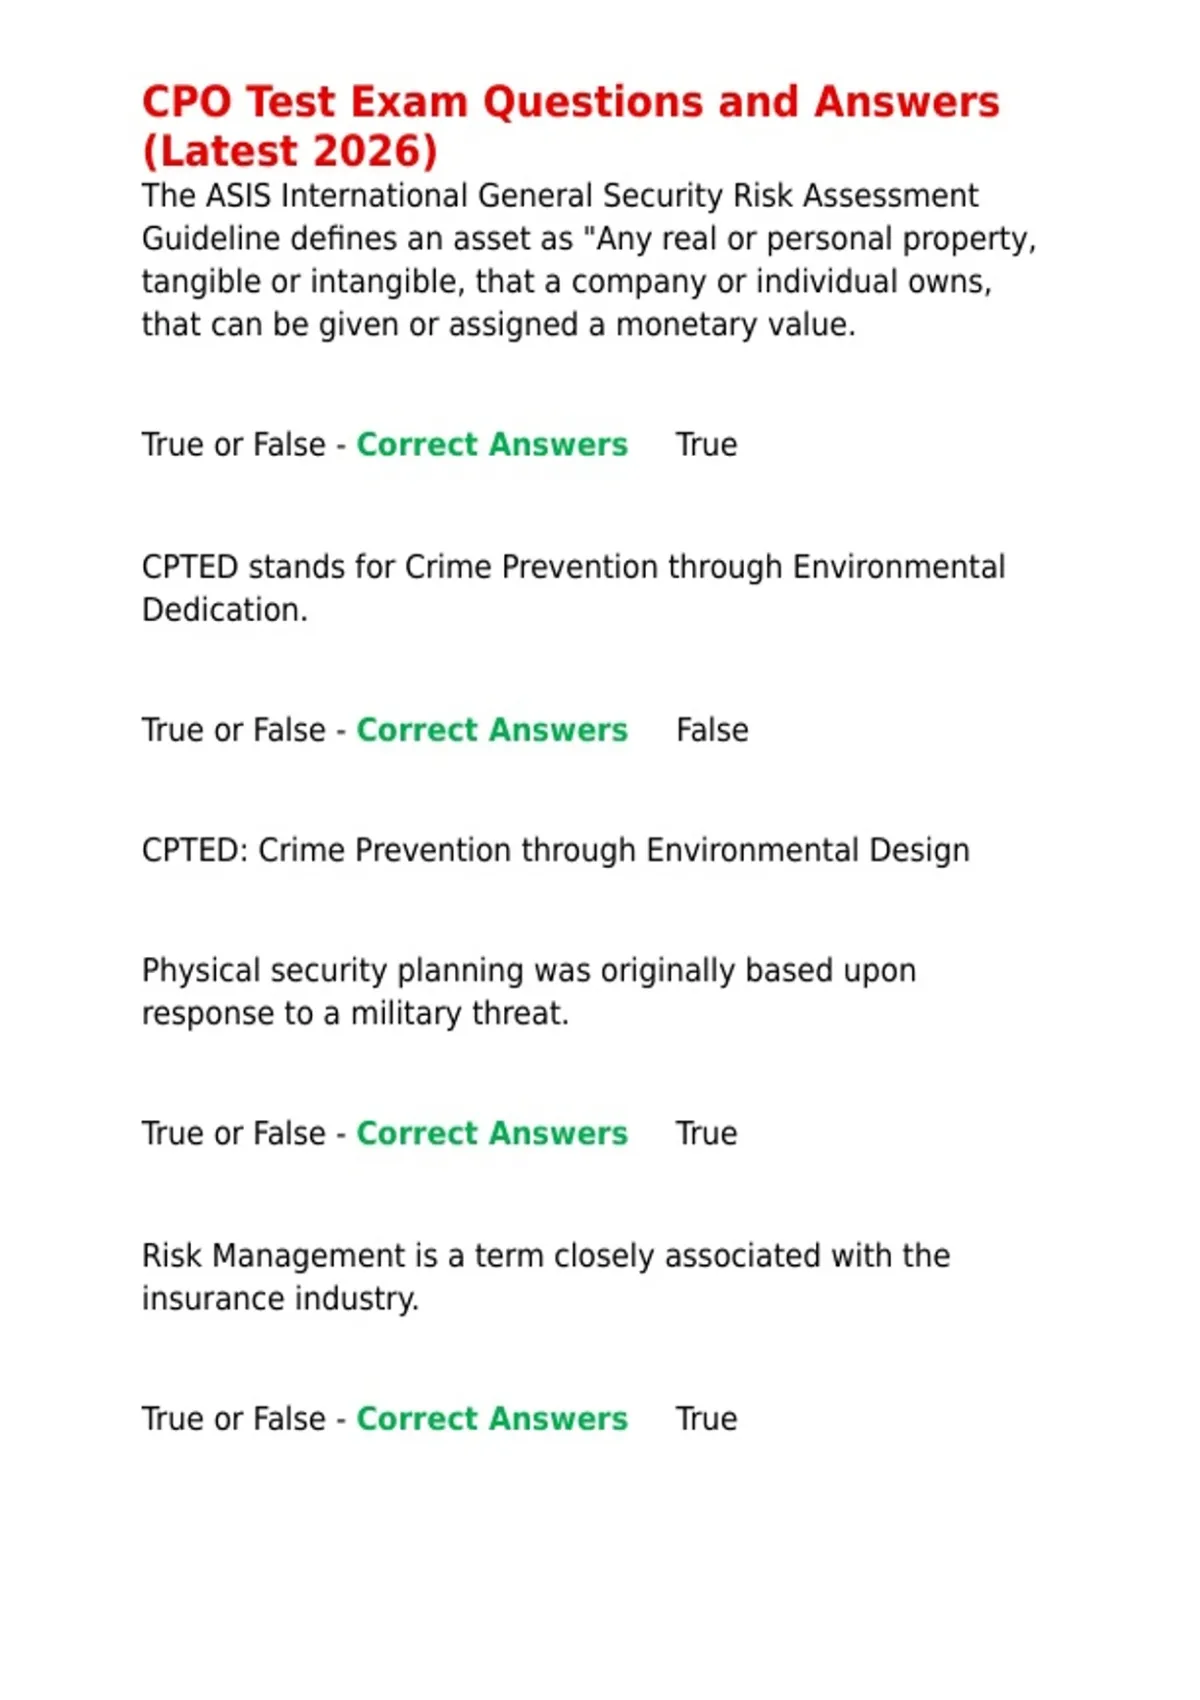The image size is (1200, 1700).
Task: Click the word 'Dedication.' in the CPTED question
Action: pyautogui.click(x=225, y=610)
